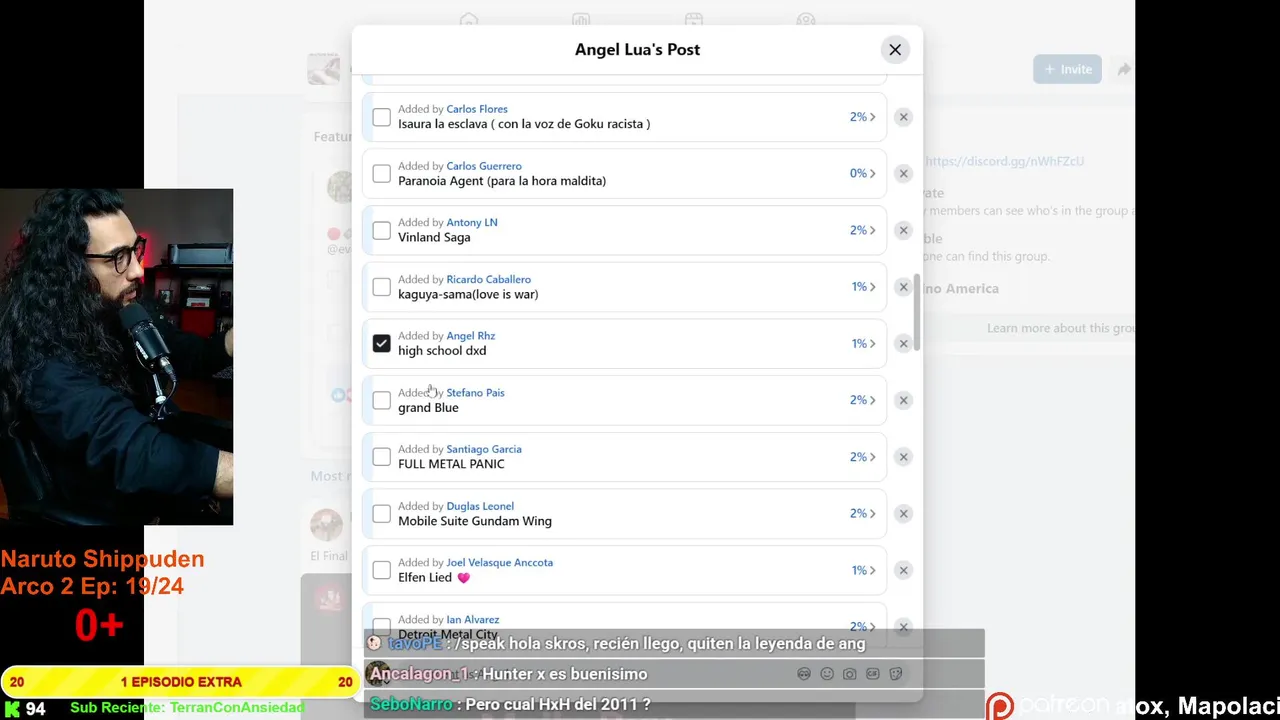
Task: Click the Invite button in group page
Action: coord(1067,69)
